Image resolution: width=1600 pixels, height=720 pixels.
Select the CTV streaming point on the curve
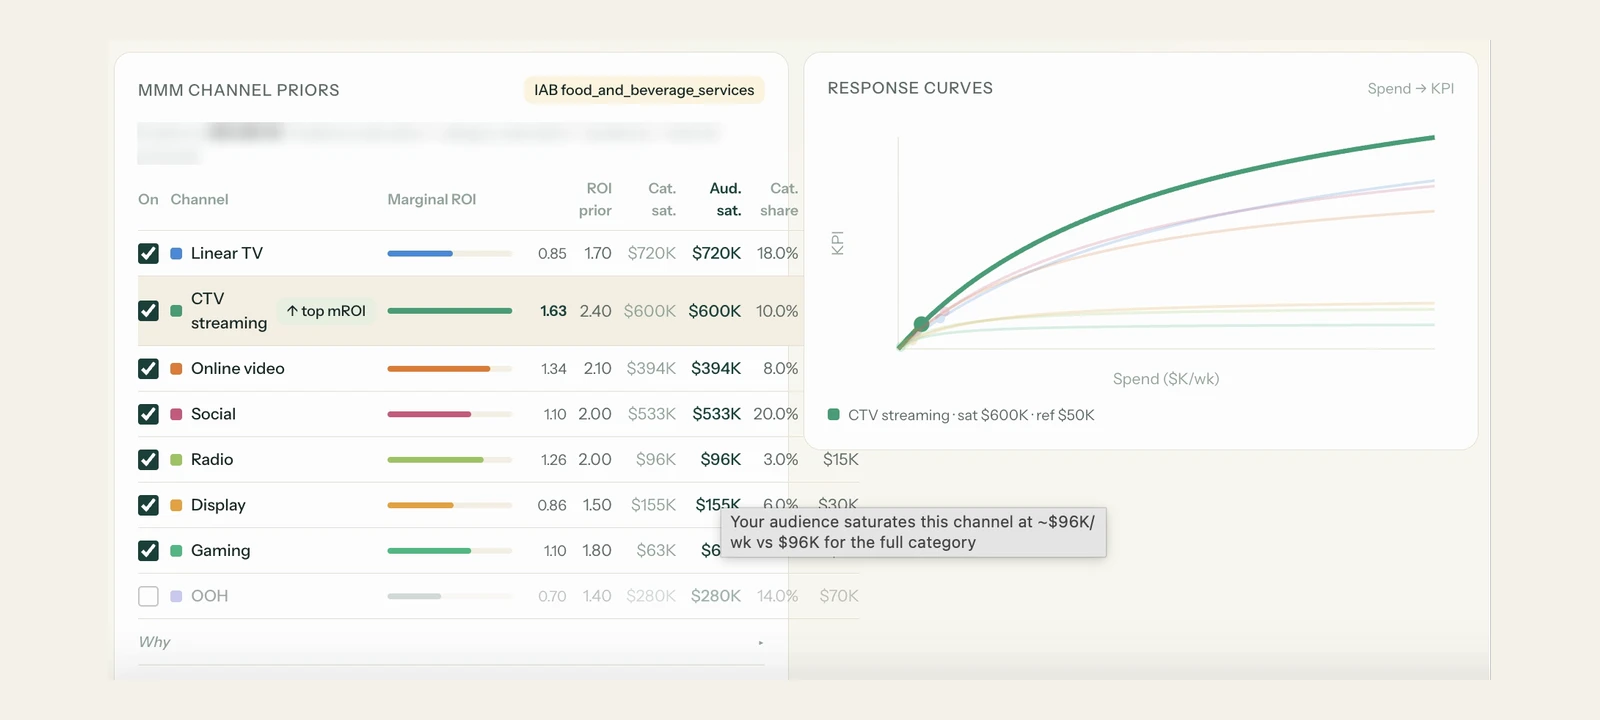click(x=922, y=324)
